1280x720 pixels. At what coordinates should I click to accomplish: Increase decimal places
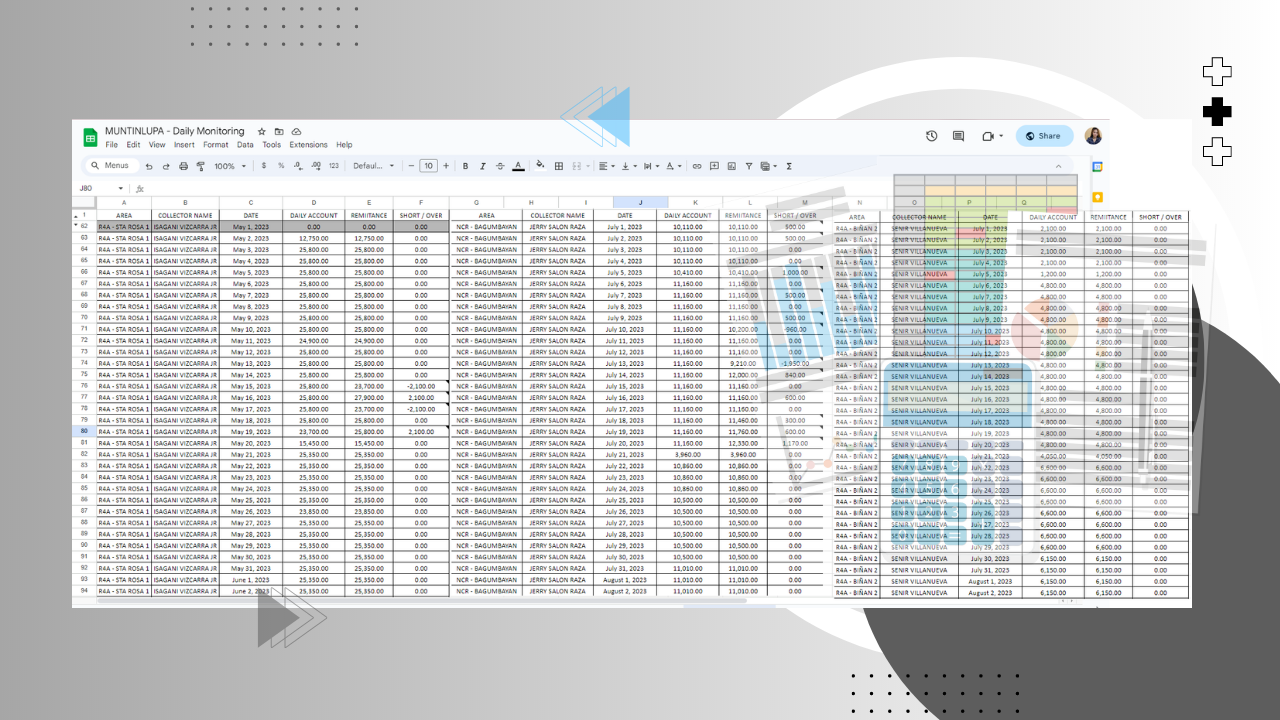point(315,166)
